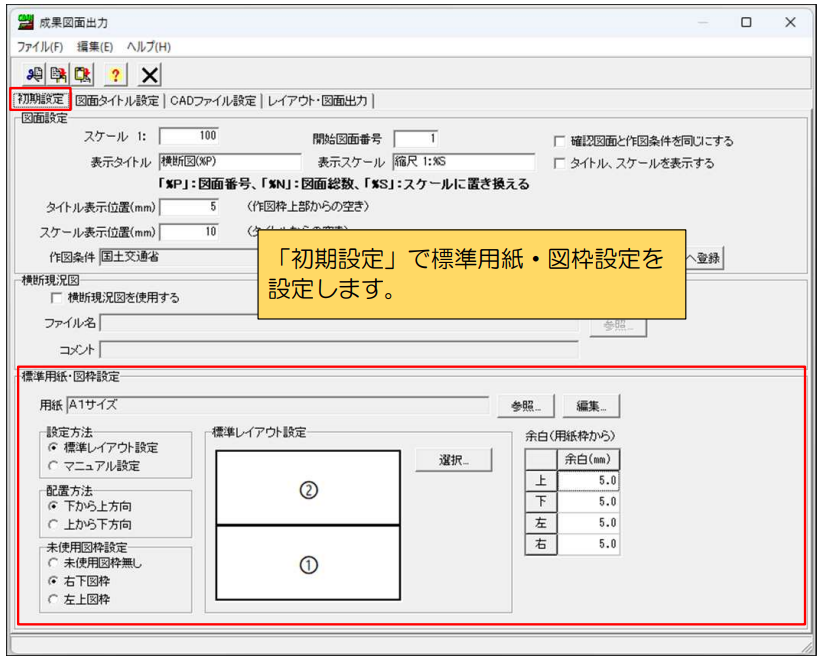Click the second toolbar icon, document with red arrow
This screenshot has width=820, height=659.
58,75
